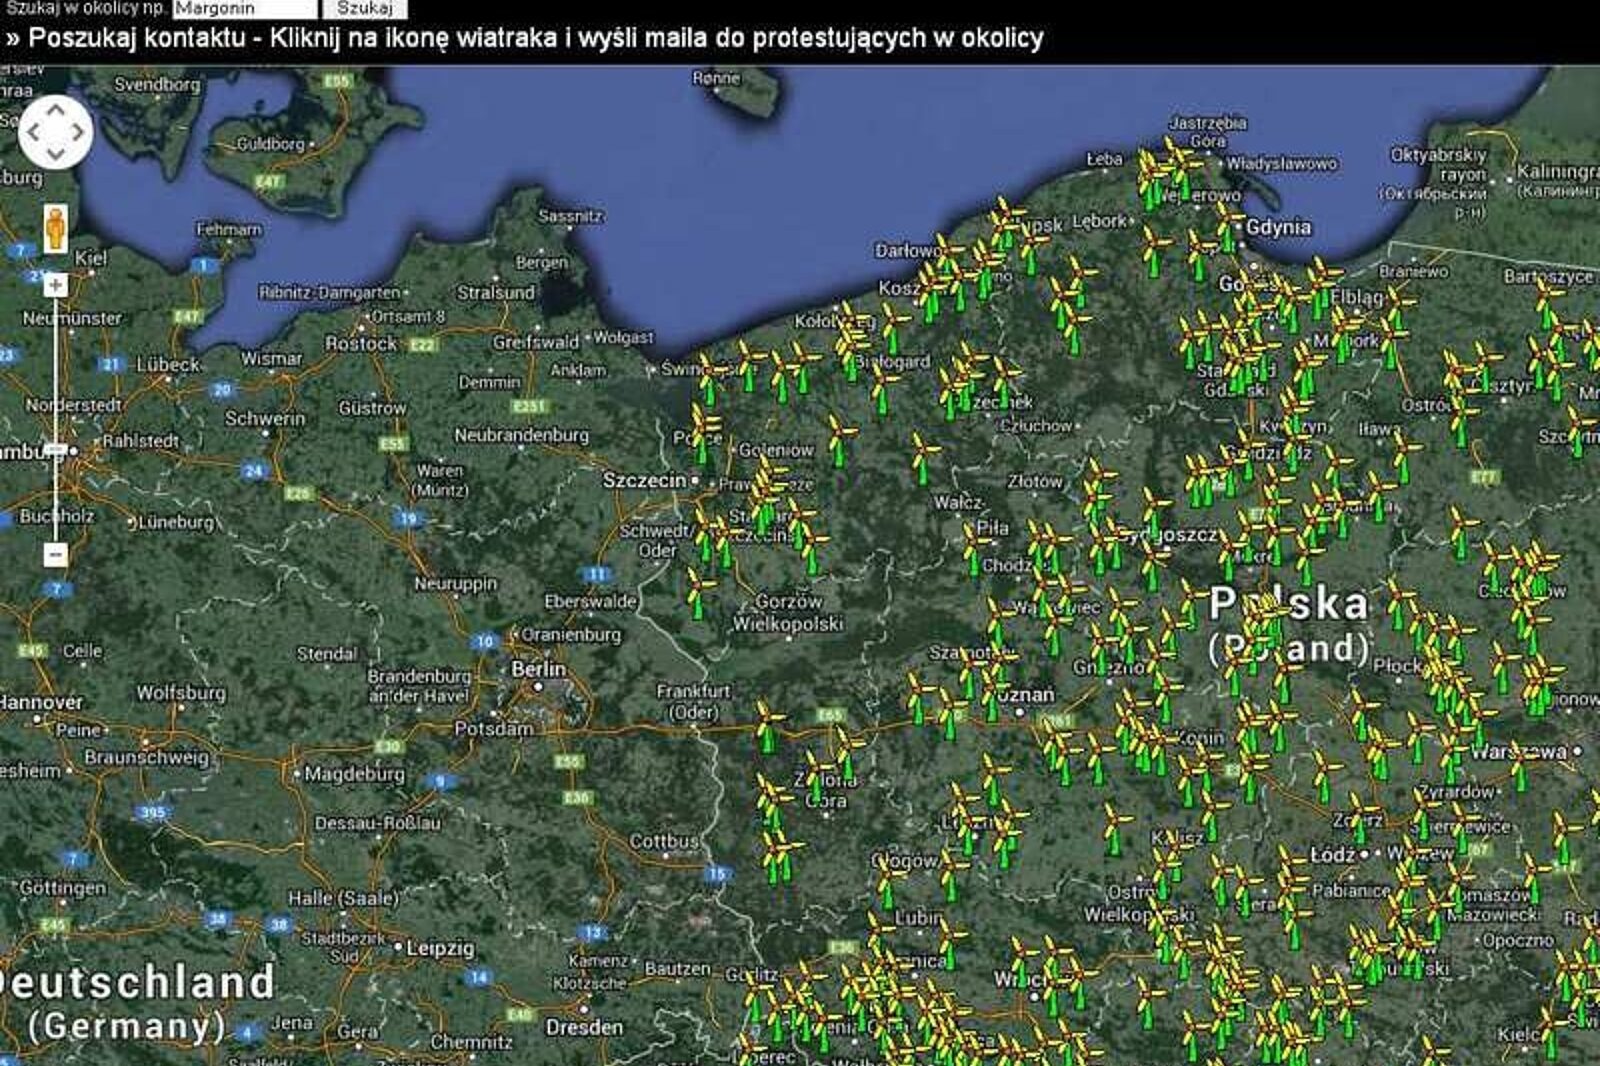This screenshot has height=1066, width=1600.
Task: Pan the map up with top arrow
Action: tap(55, 110)
